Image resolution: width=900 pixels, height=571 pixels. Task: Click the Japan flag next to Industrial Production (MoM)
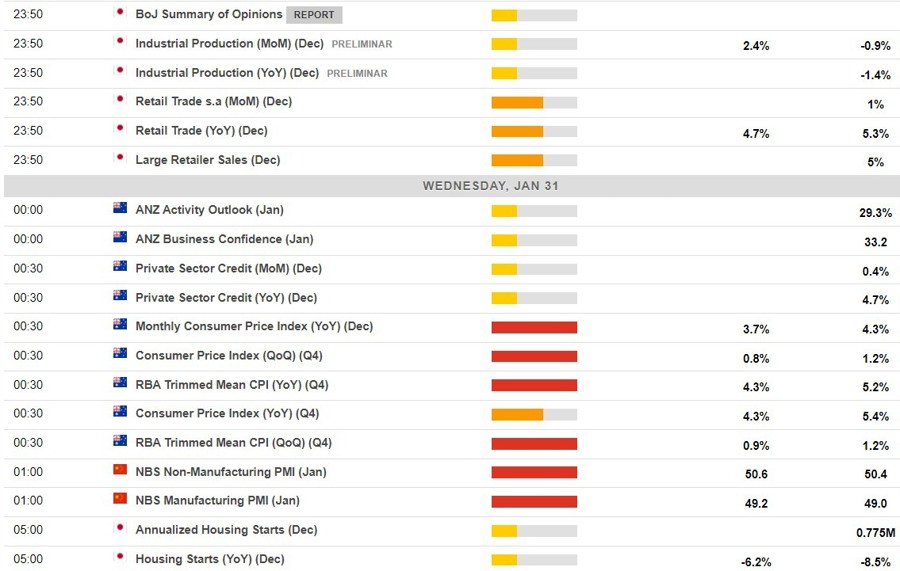[x=120, y=41]
